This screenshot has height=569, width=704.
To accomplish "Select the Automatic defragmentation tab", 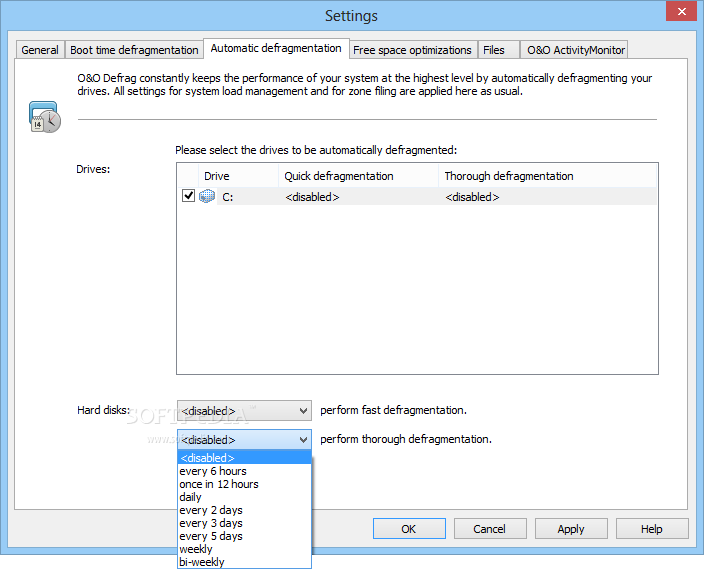I will [276, 48].
